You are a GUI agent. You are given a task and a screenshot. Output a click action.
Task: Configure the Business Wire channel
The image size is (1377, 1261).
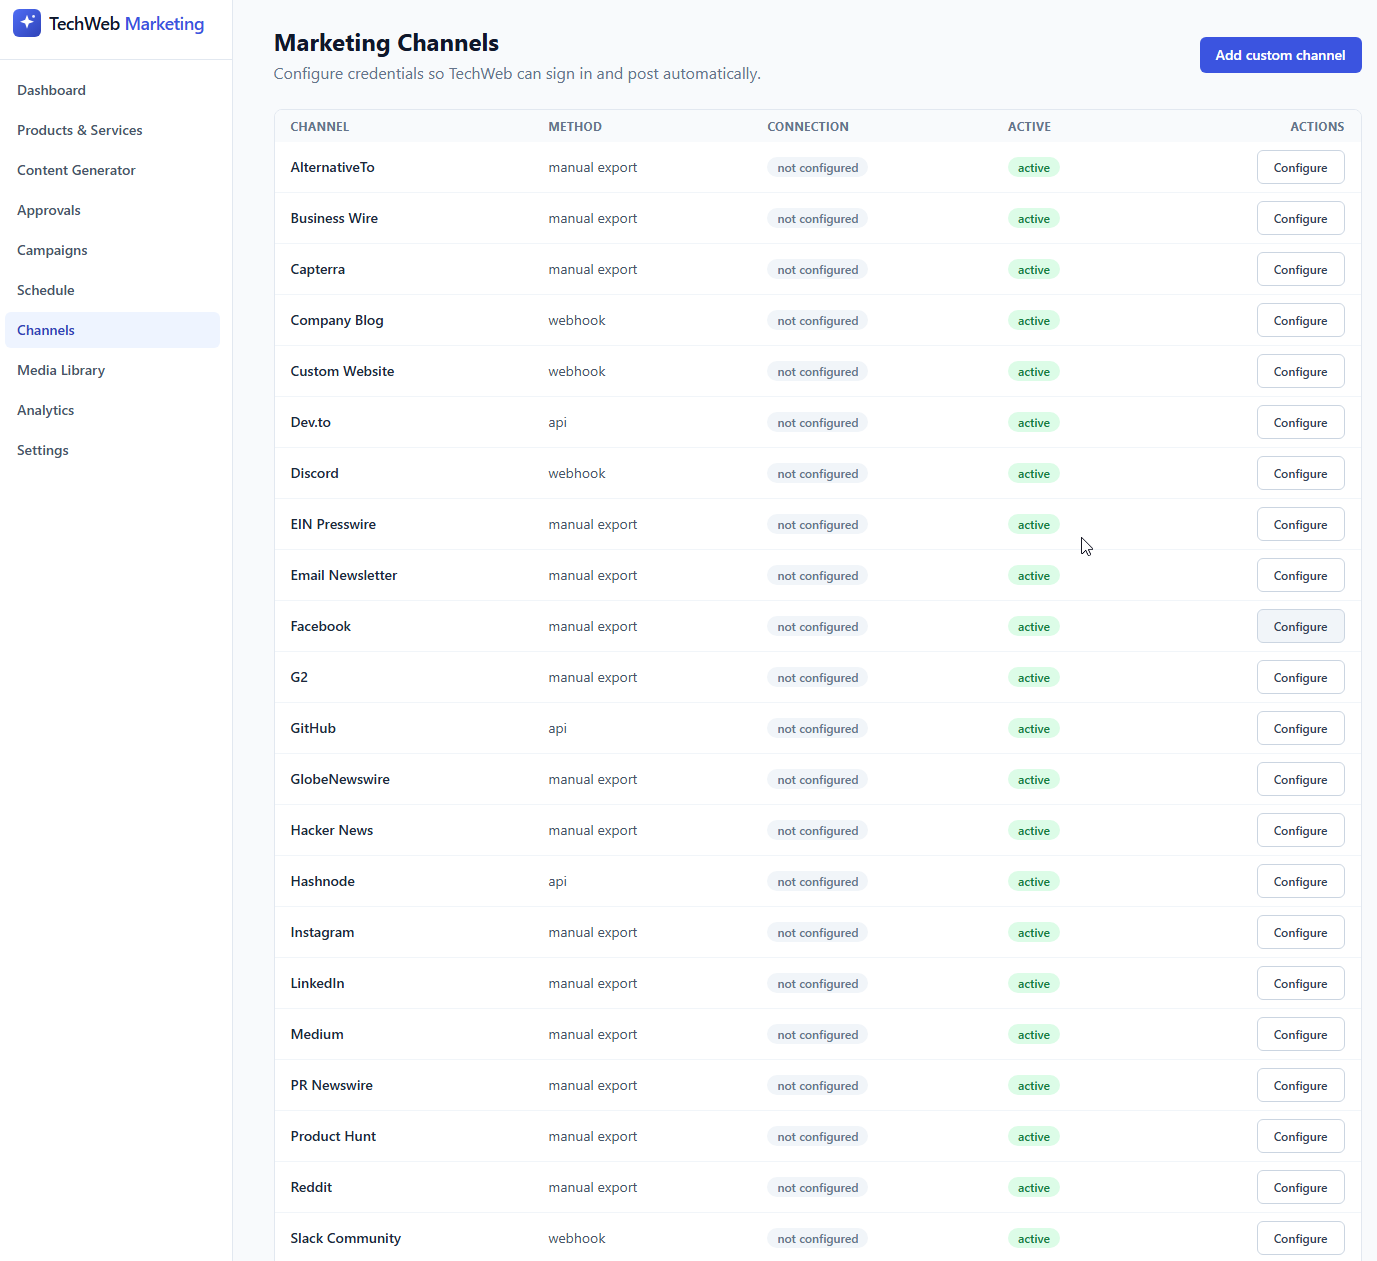(x=1300, y=219)
